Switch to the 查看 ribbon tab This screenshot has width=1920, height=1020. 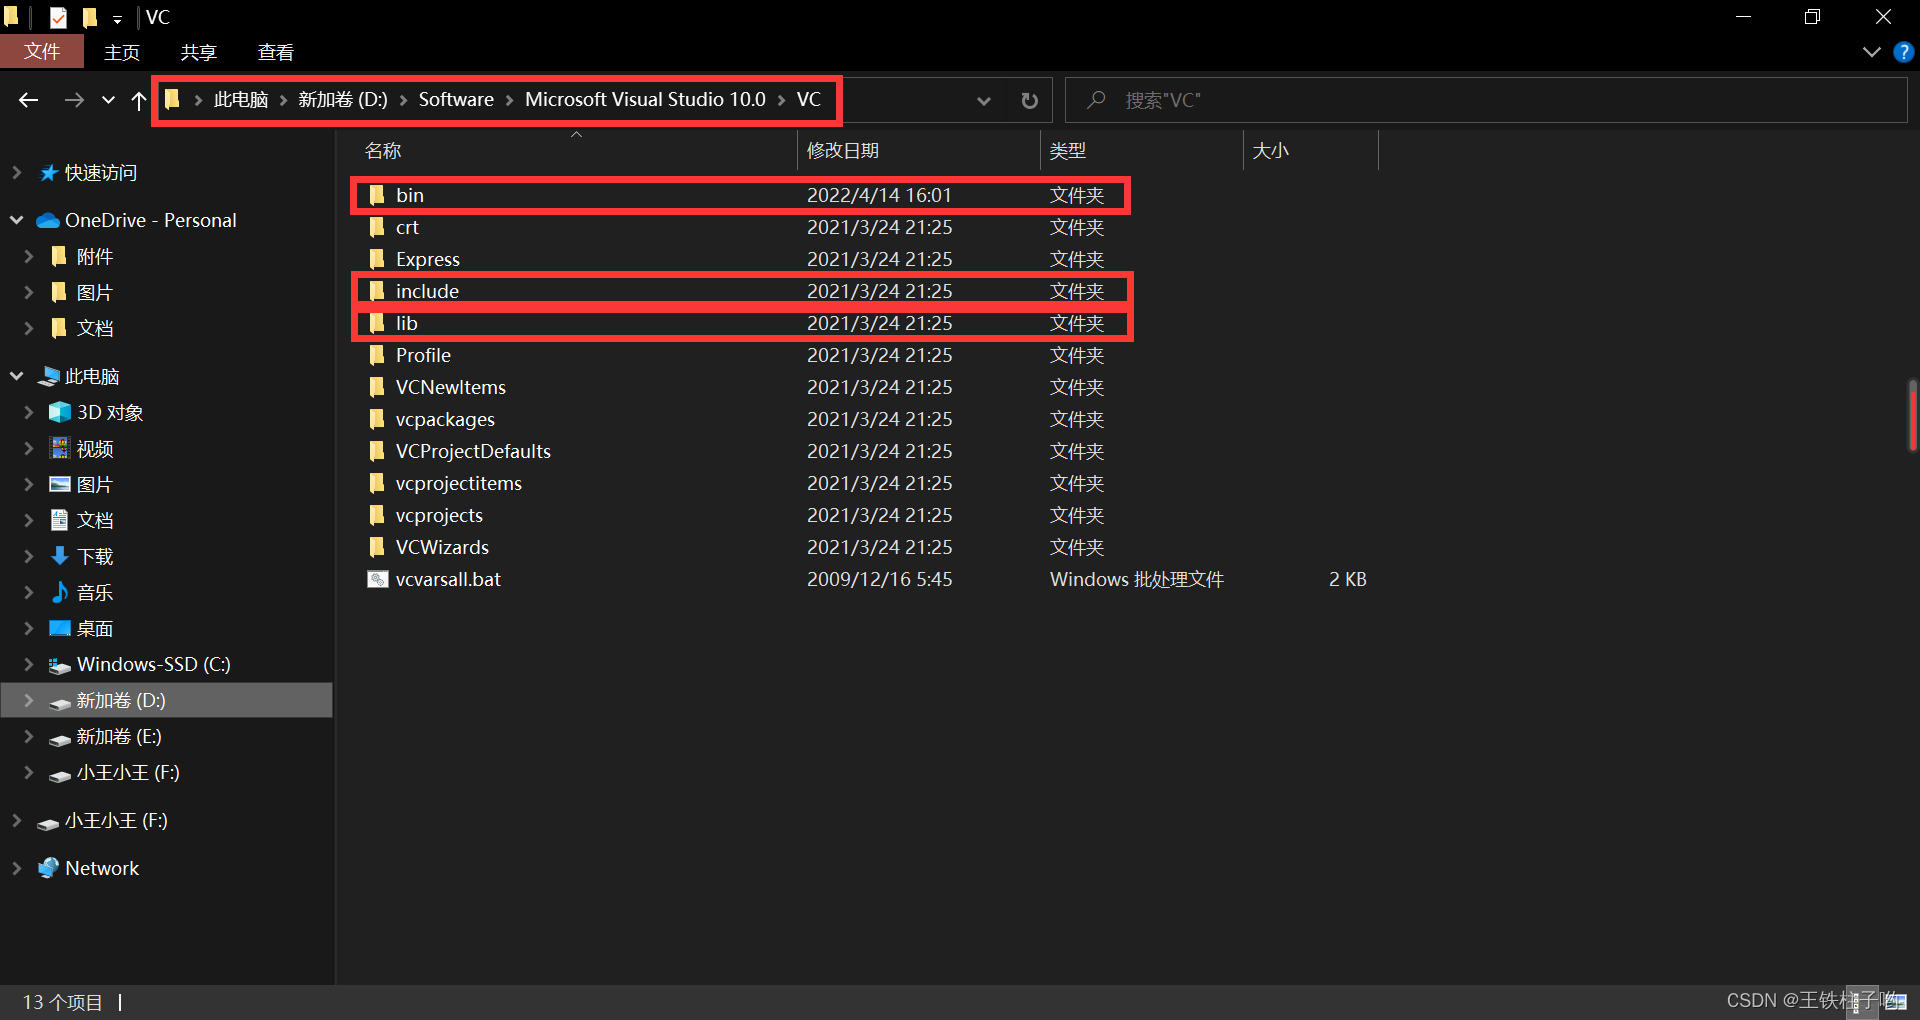pos(276,52)
